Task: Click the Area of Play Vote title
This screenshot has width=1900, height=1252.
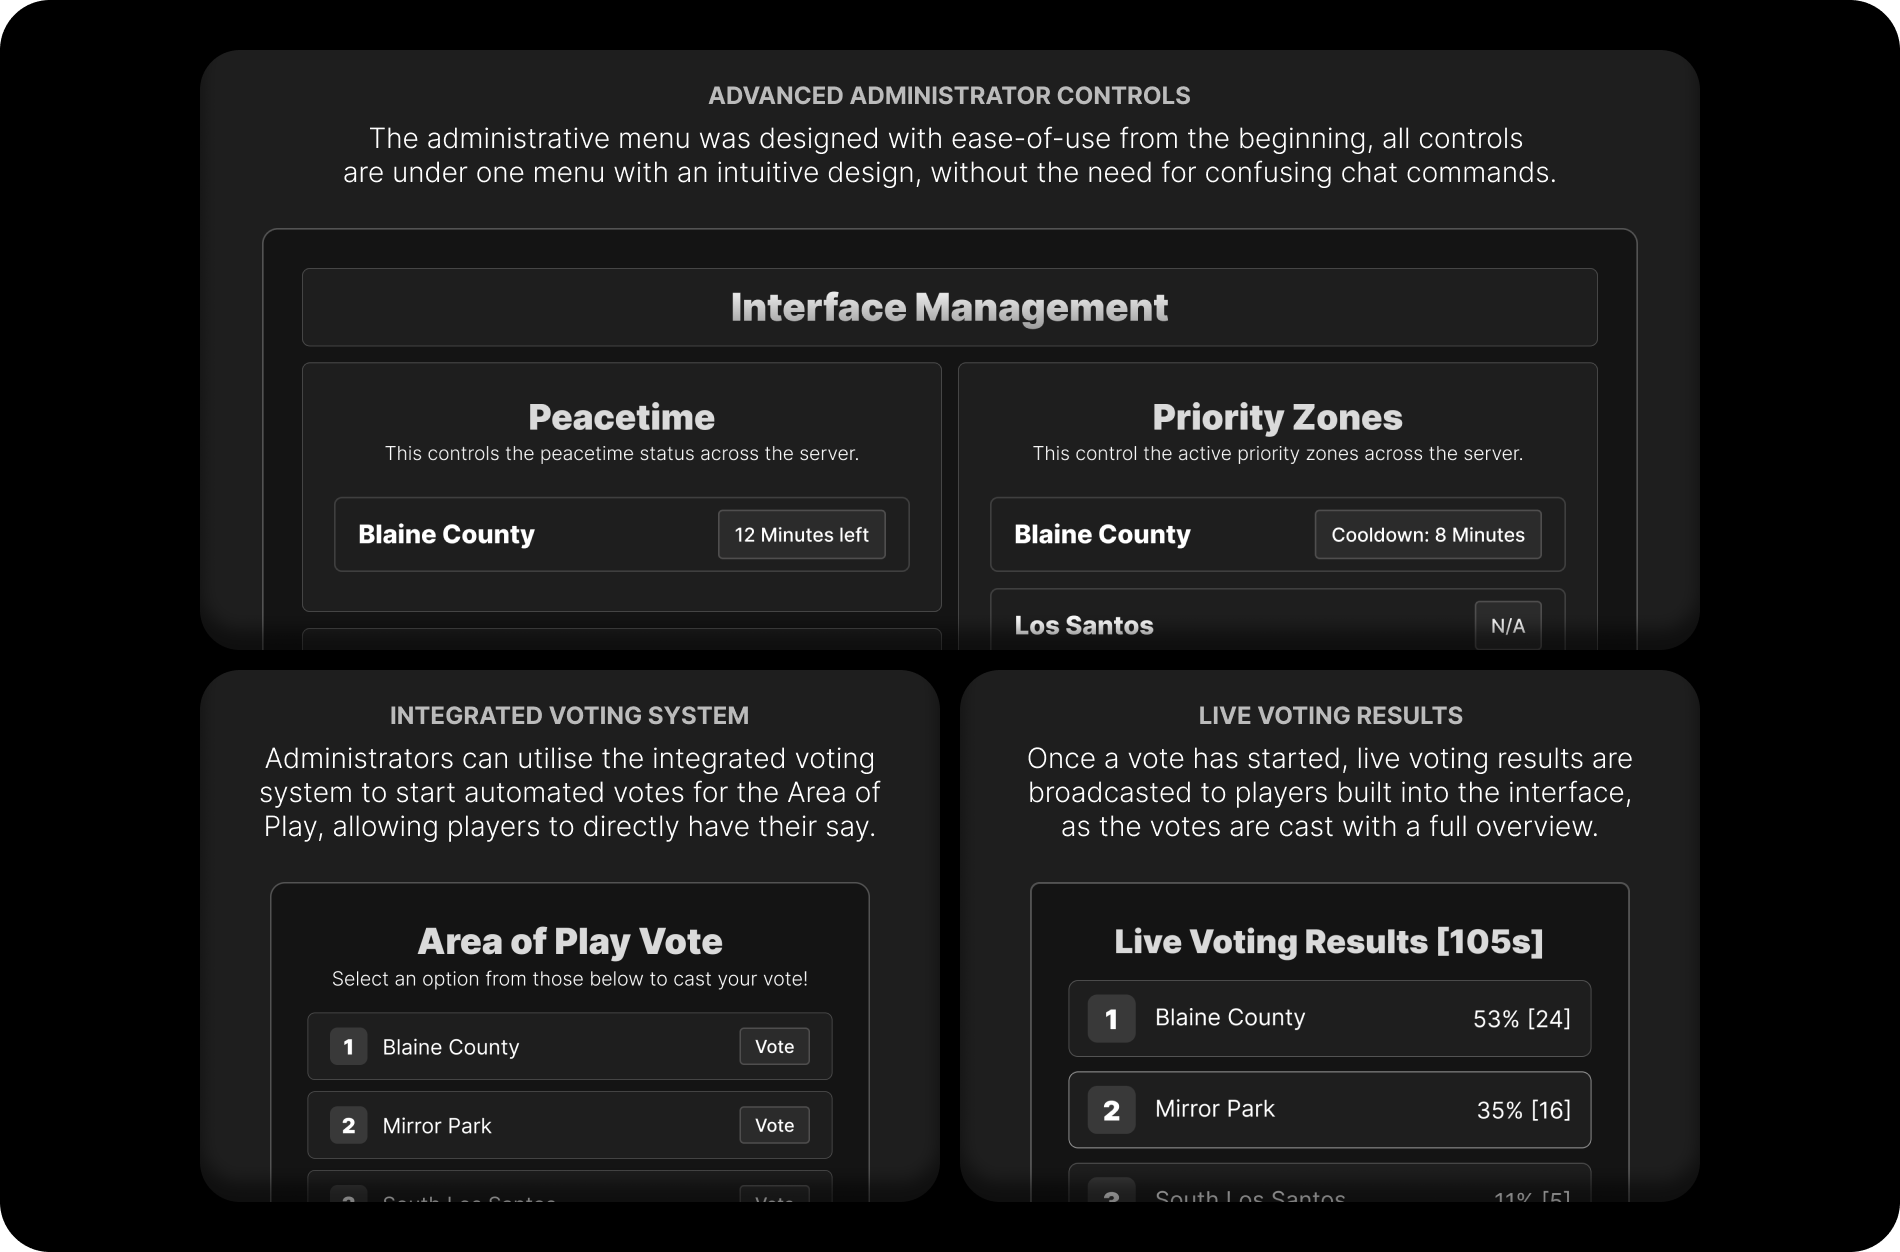Action: pos(569,942)
